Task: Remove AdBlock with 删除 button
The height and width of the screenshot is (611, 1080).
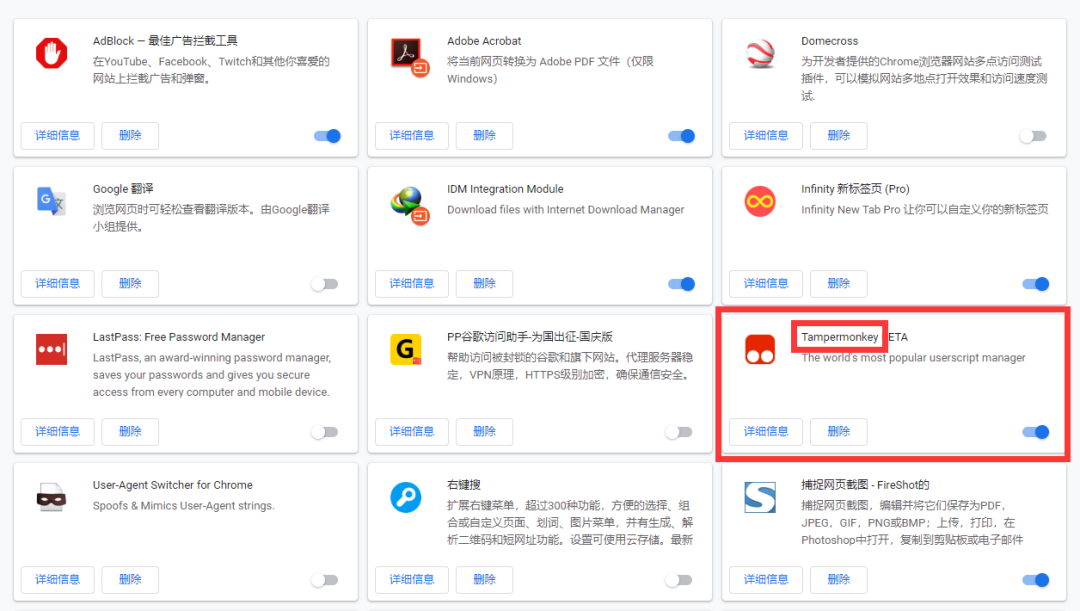Action: pos(130,136)
